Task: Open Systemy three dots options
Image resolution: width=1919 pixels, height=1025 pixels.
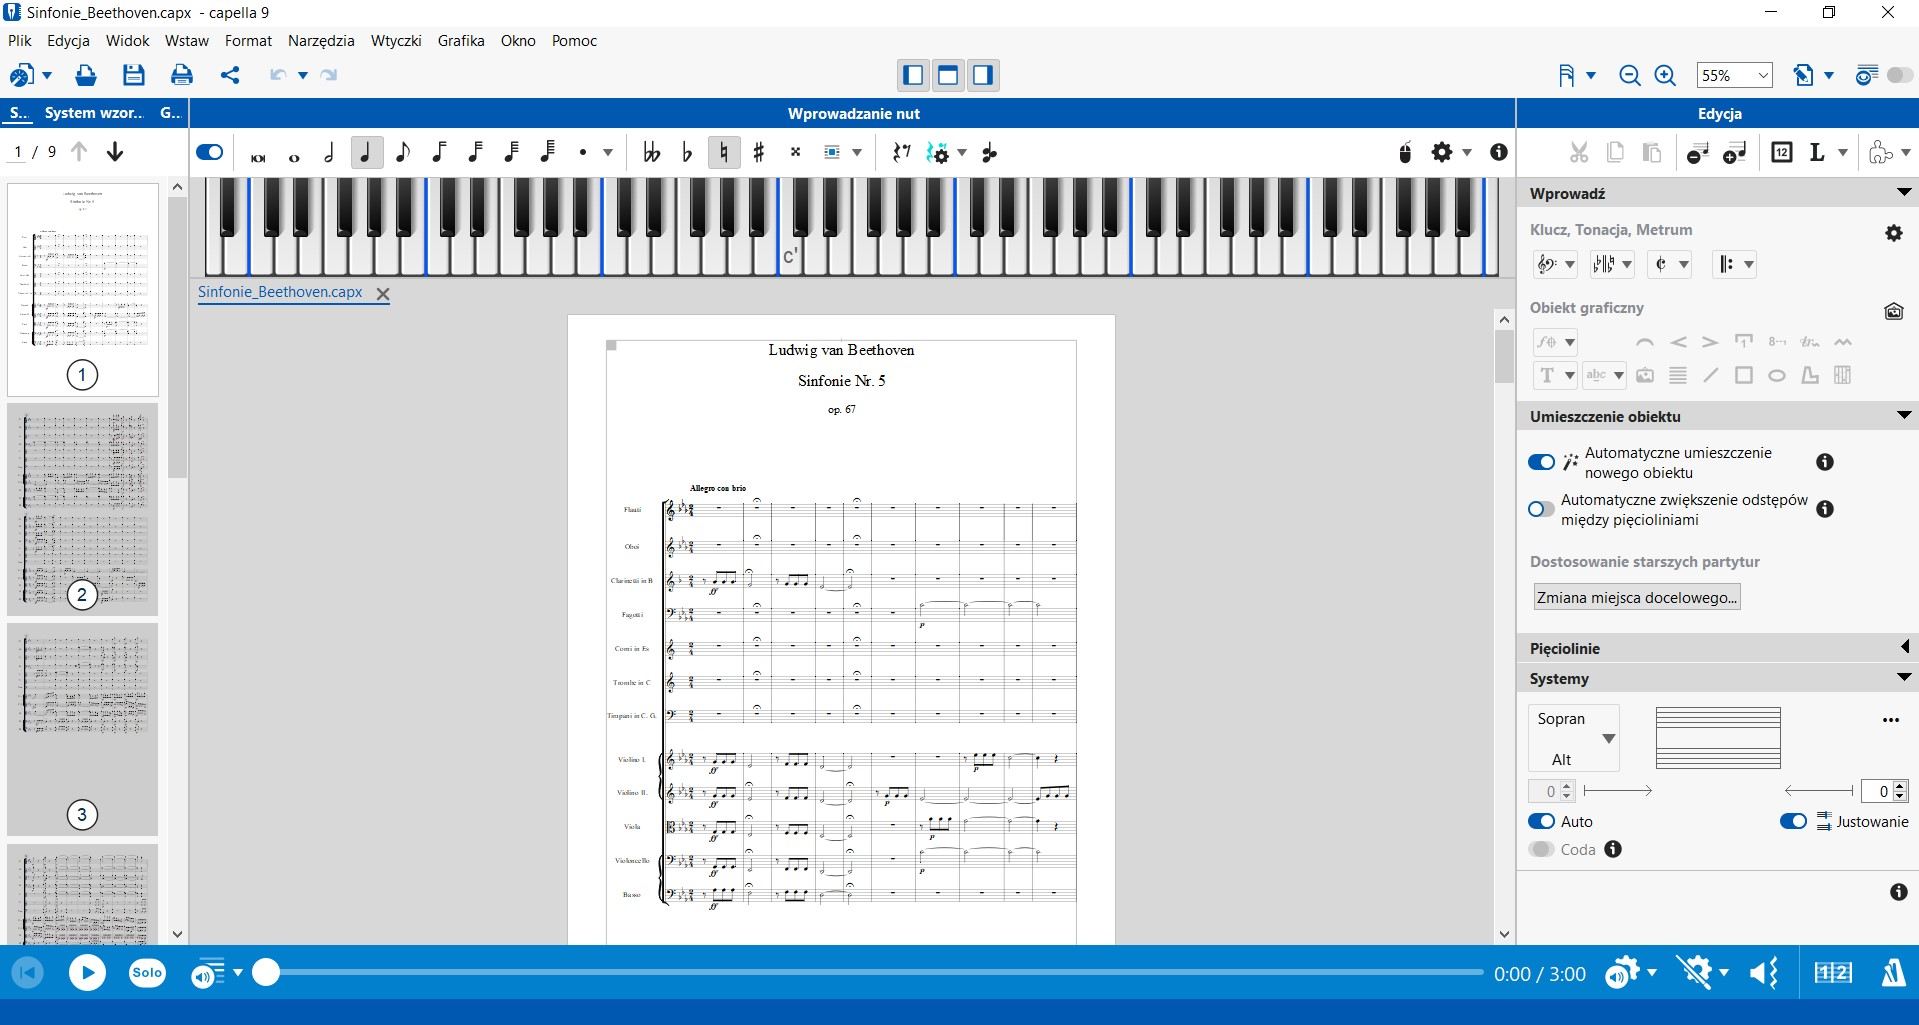Action: point(1890,720)
